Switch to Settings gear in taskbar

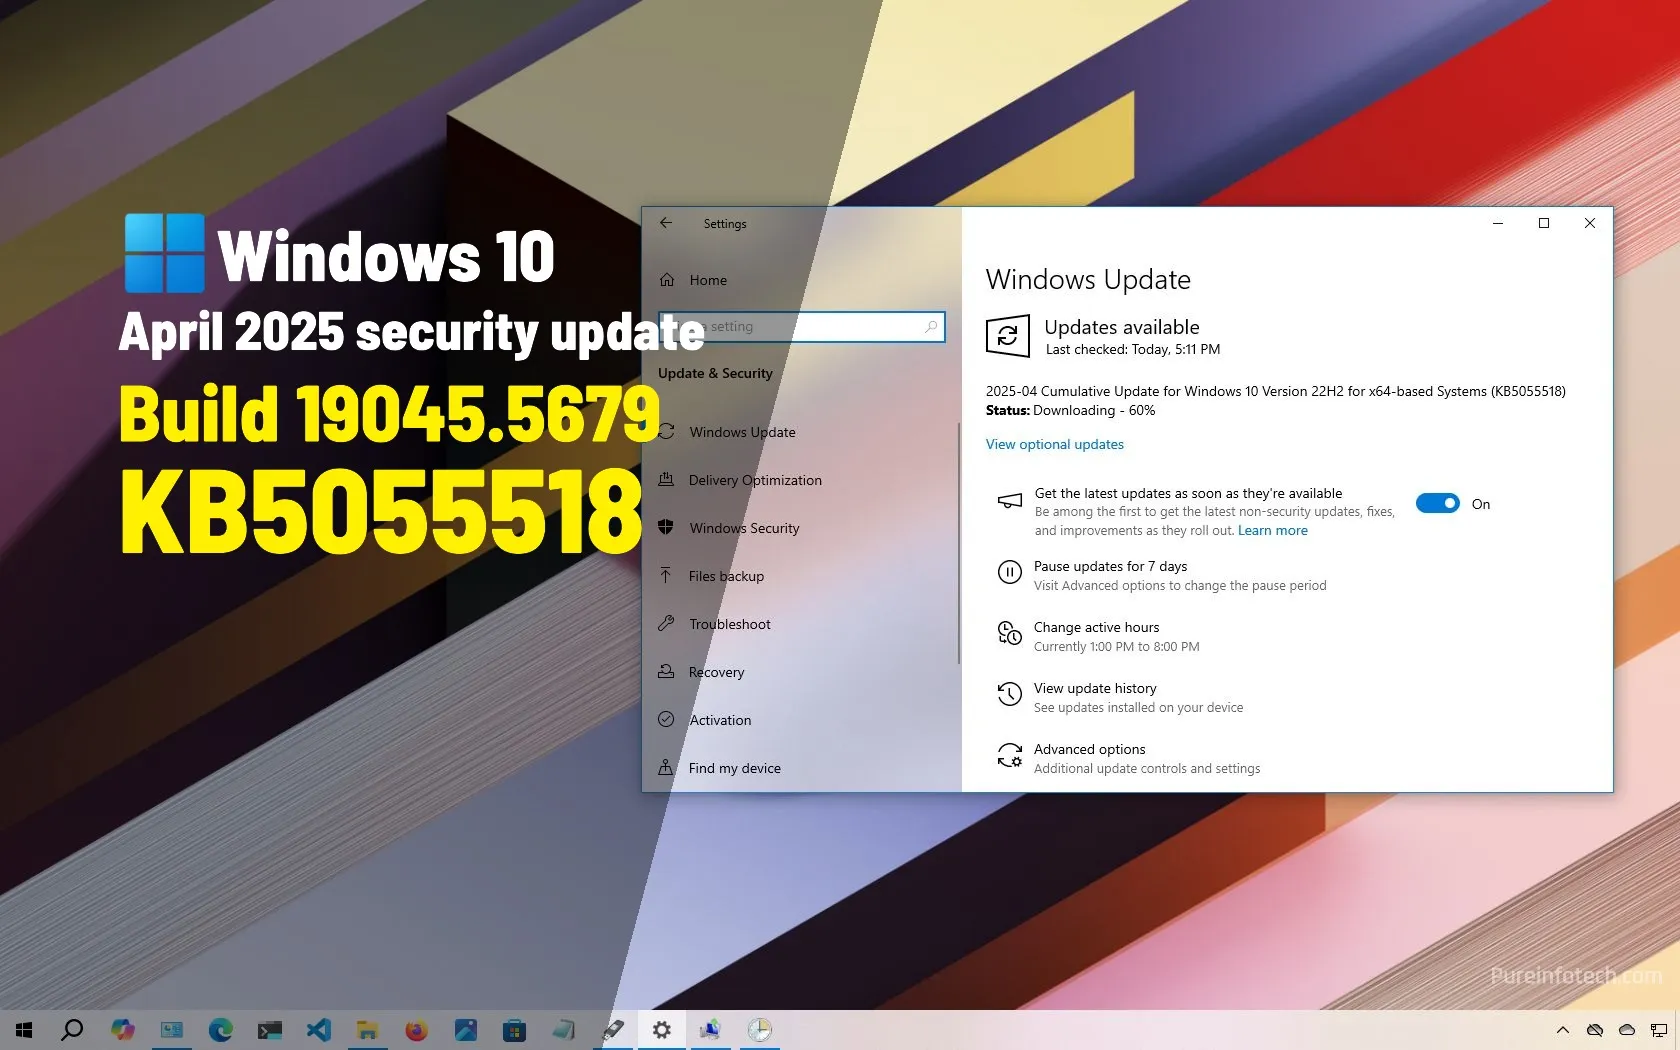click(661, 1030)
